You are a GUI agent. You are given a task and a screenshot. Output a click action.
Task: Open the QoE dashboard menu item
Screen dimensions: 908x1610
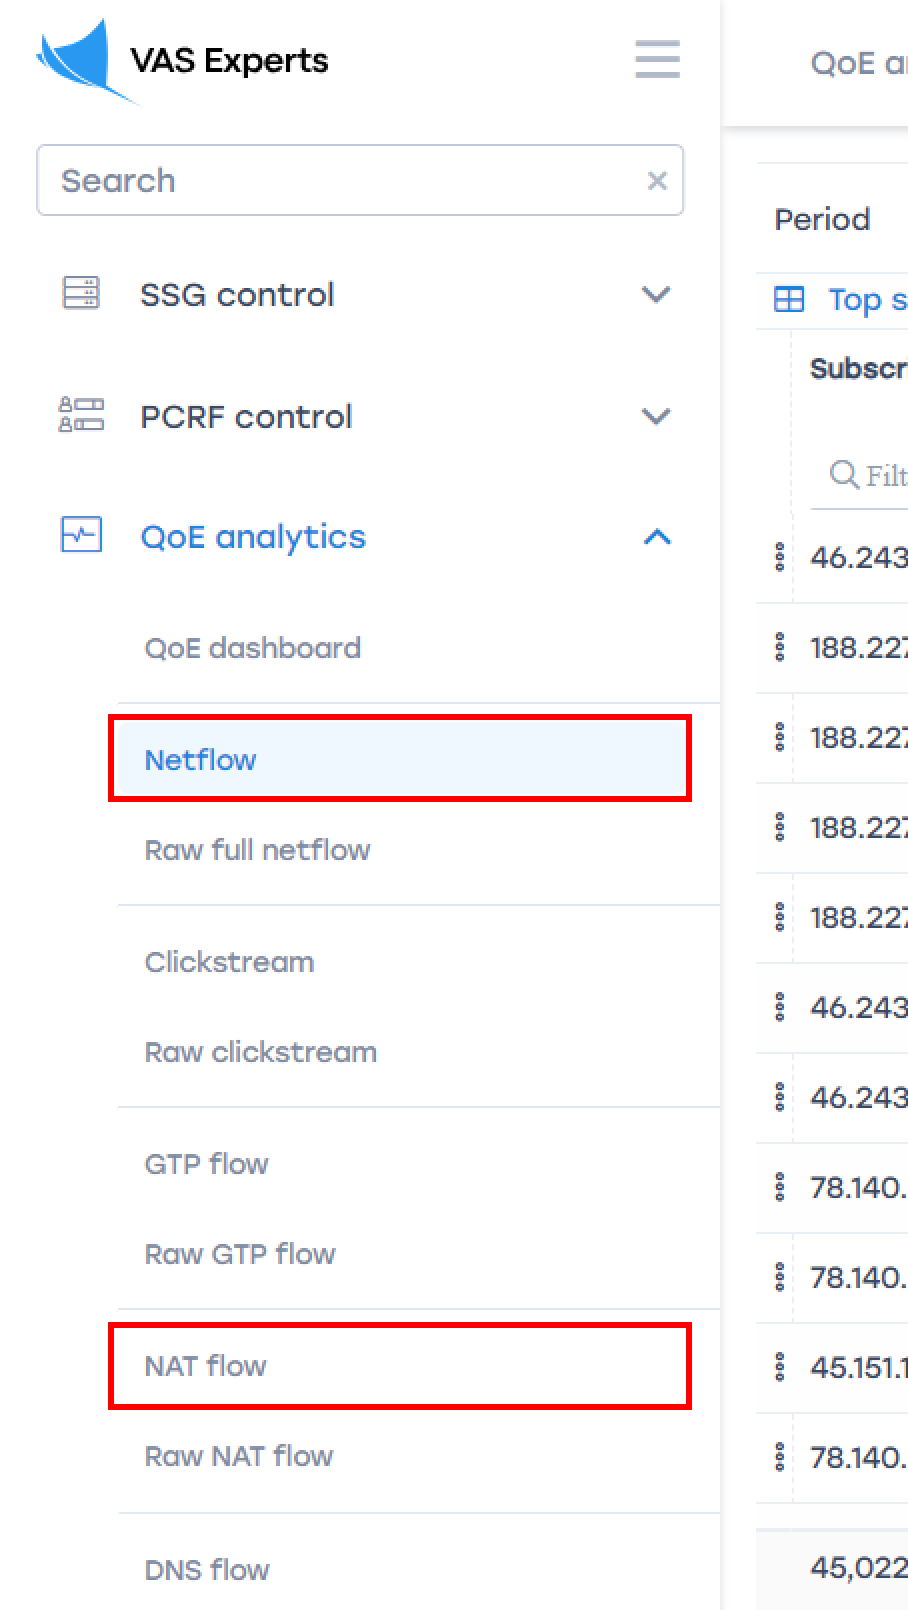click(x=253, y=648)
